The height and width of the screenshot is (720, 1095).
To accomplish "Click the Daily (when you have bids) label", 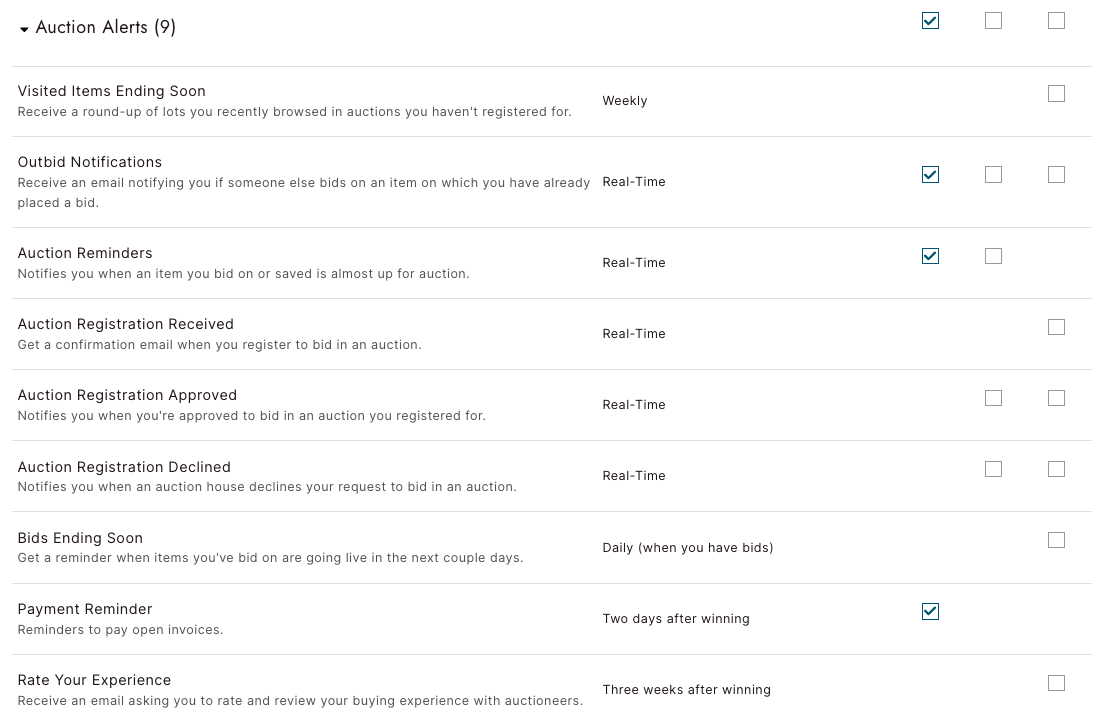I will click(688, 548).
